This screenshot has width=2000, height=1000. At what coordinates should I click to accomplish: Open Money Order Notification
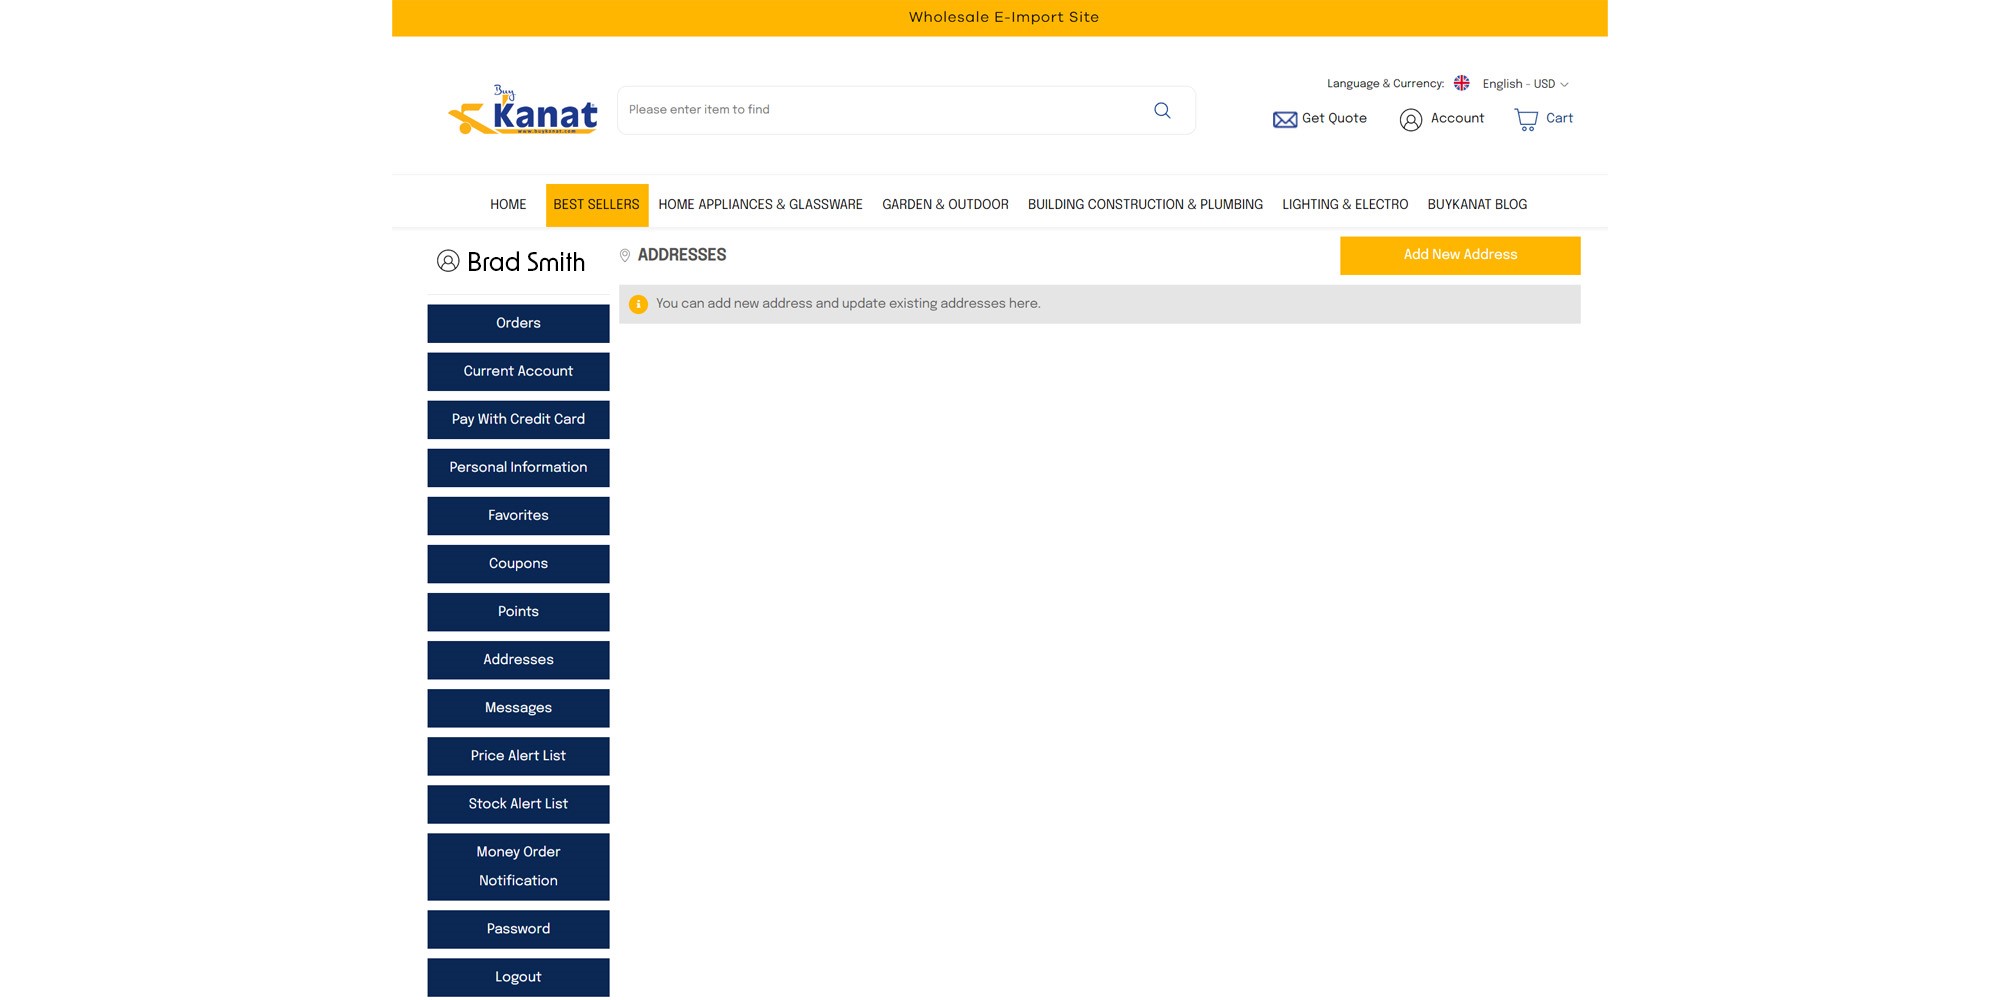(x=518, y=866)
